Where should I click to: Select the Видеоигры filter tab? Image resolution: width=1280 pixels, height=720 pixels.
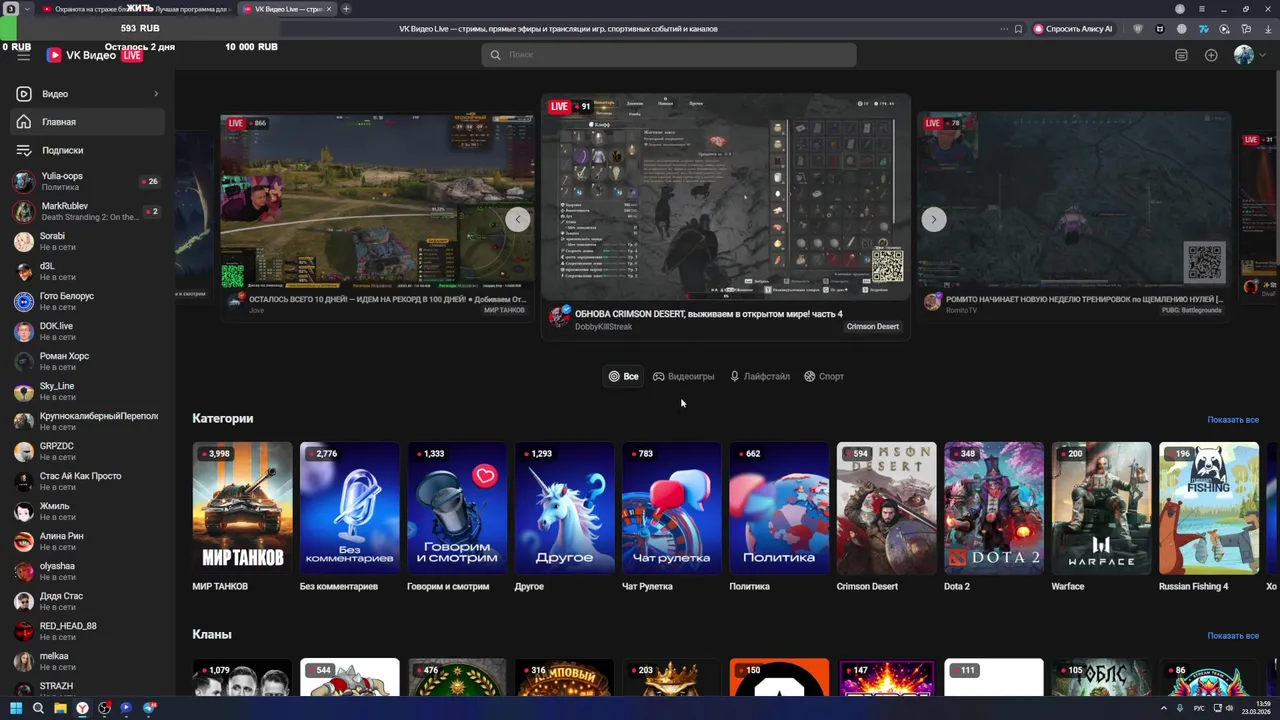point(684,377)
